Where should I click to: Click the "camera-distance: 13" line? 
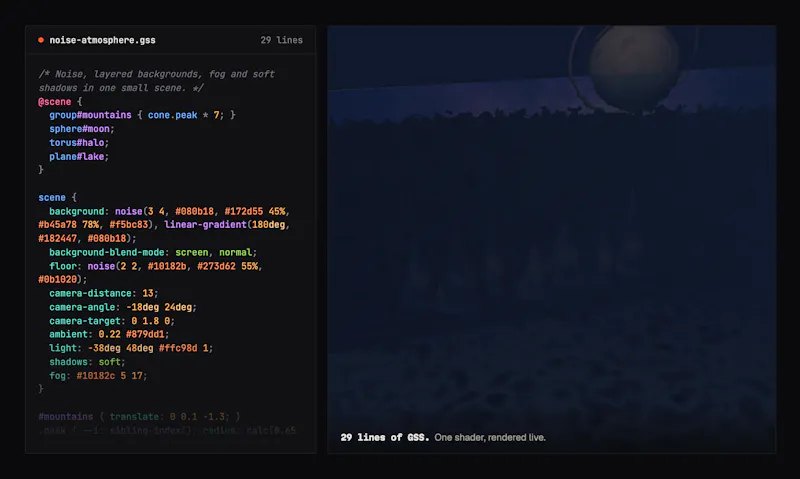pyautogui.click(x=104, y=293)
